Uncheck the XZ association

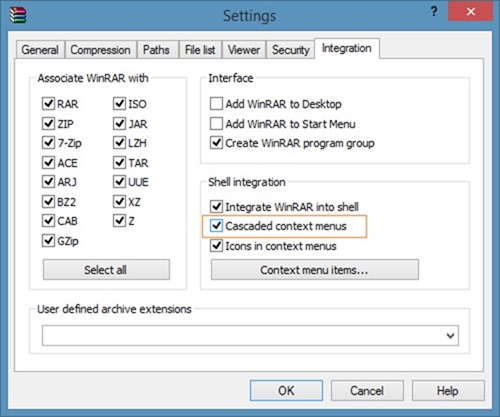pyautogui.click(x=119, y=202)
